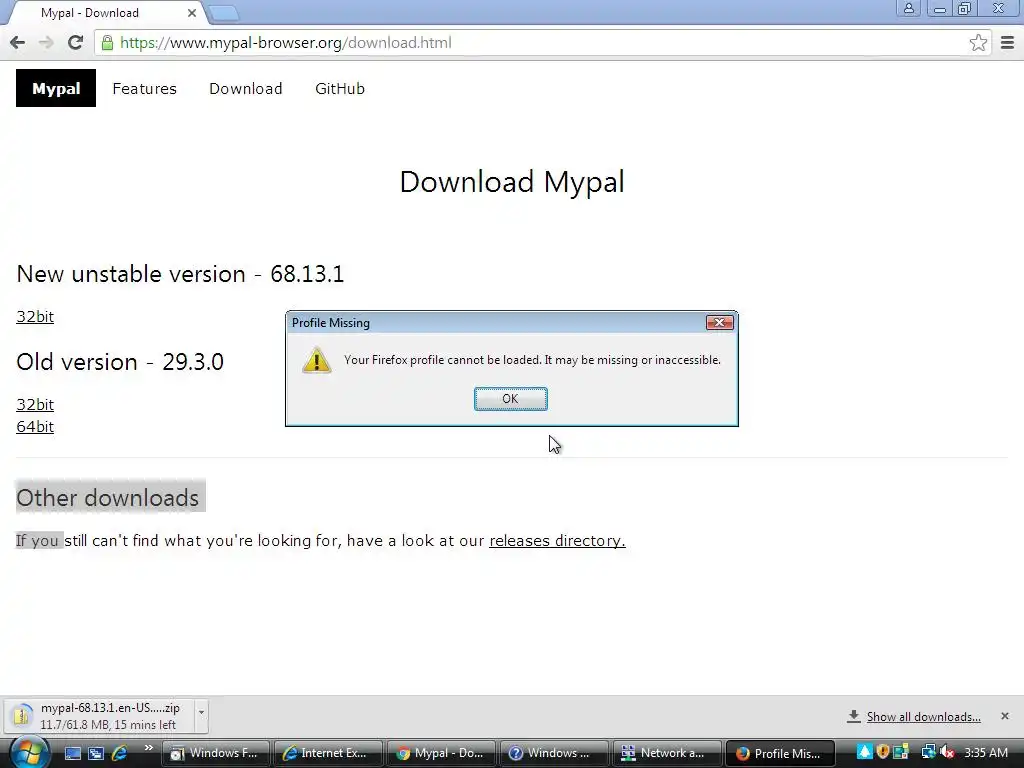The height and width of the screenshot is (768, 1024).
Task: Click the muted volume tray icon
Action: click(x=948, y=752)
